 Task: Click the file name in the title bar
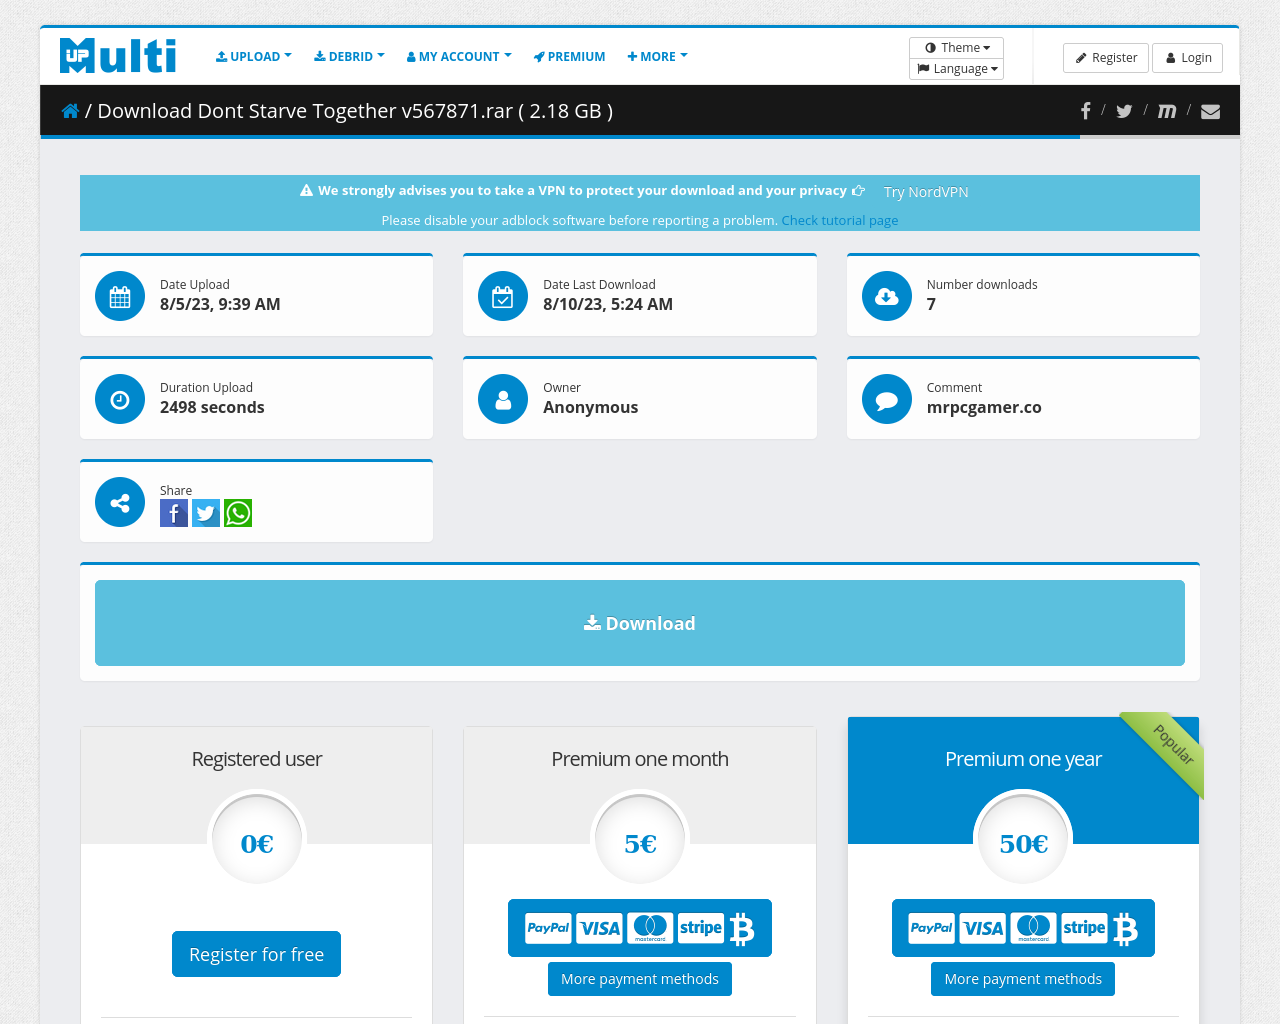click(x=355, y=111)
